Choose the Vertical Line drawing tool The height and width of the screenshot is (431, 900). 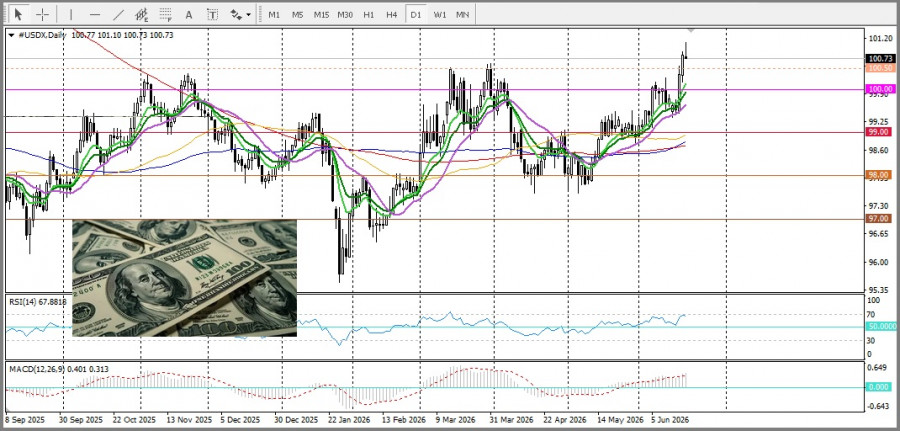[71, 14]
